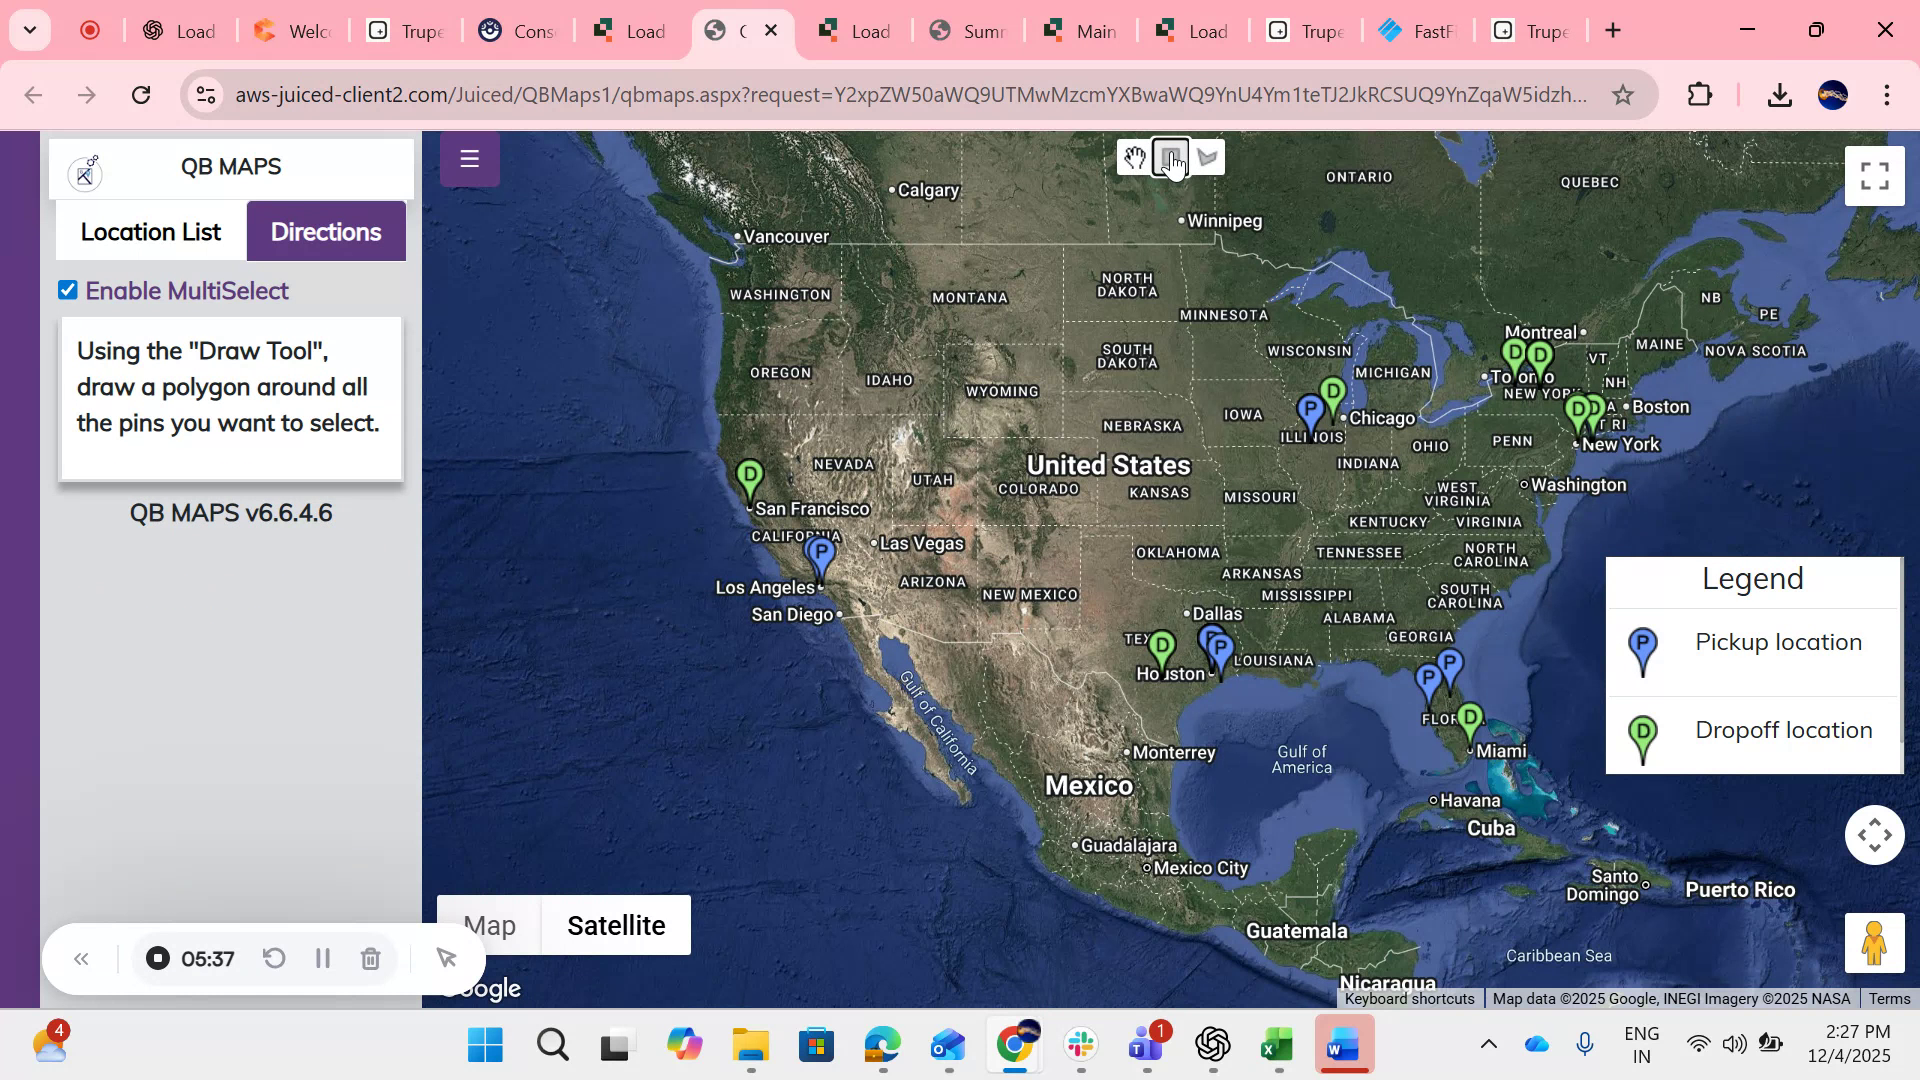Select the polygon draw tool

pos(1207,157)
